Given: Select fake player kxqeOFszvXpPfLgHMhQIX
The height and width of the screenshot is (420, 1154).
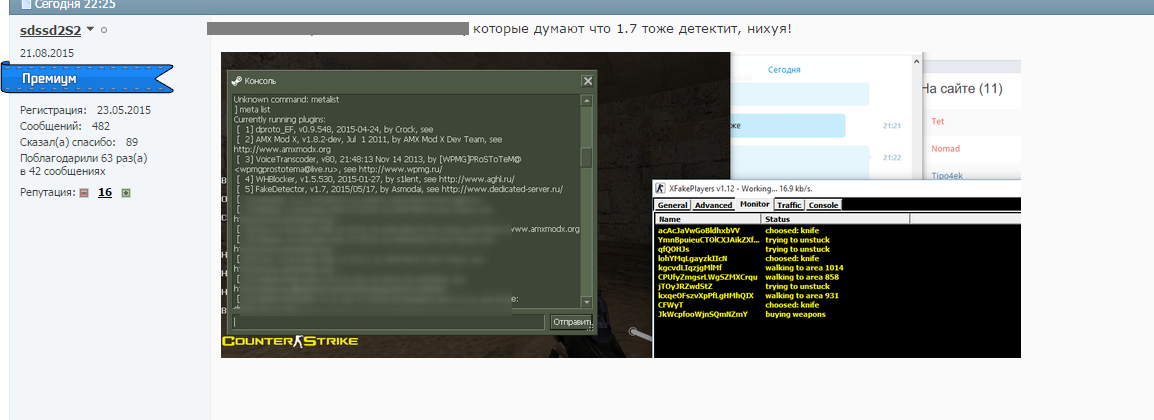Looking at the screenshot, I should point(706,296).
